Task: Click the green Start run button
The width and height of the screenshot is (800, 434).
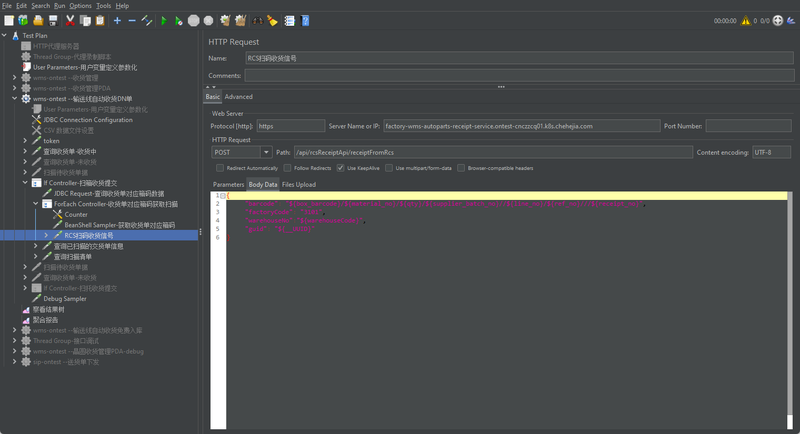Action: click(164, 20)
